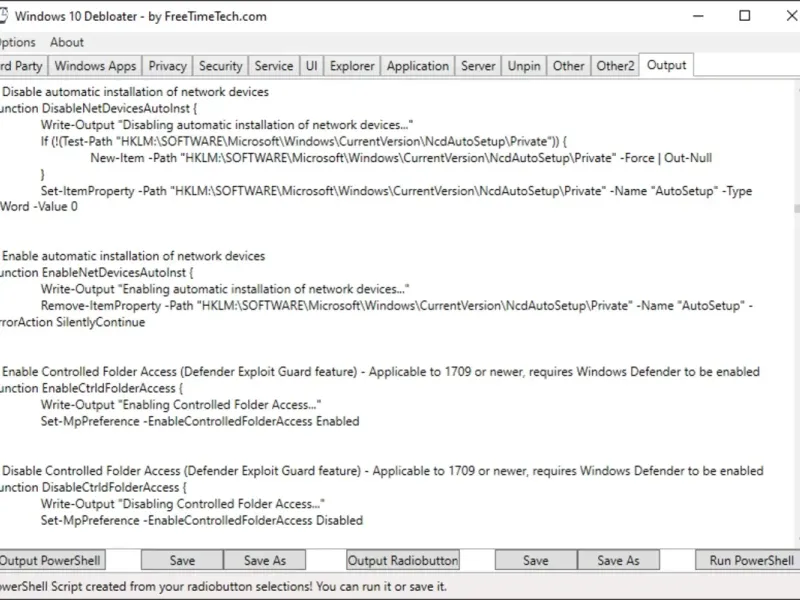The image size is (800, 600).
Task: Click Save As next to Output Radiobutton
Action: (x=618, y=560)
